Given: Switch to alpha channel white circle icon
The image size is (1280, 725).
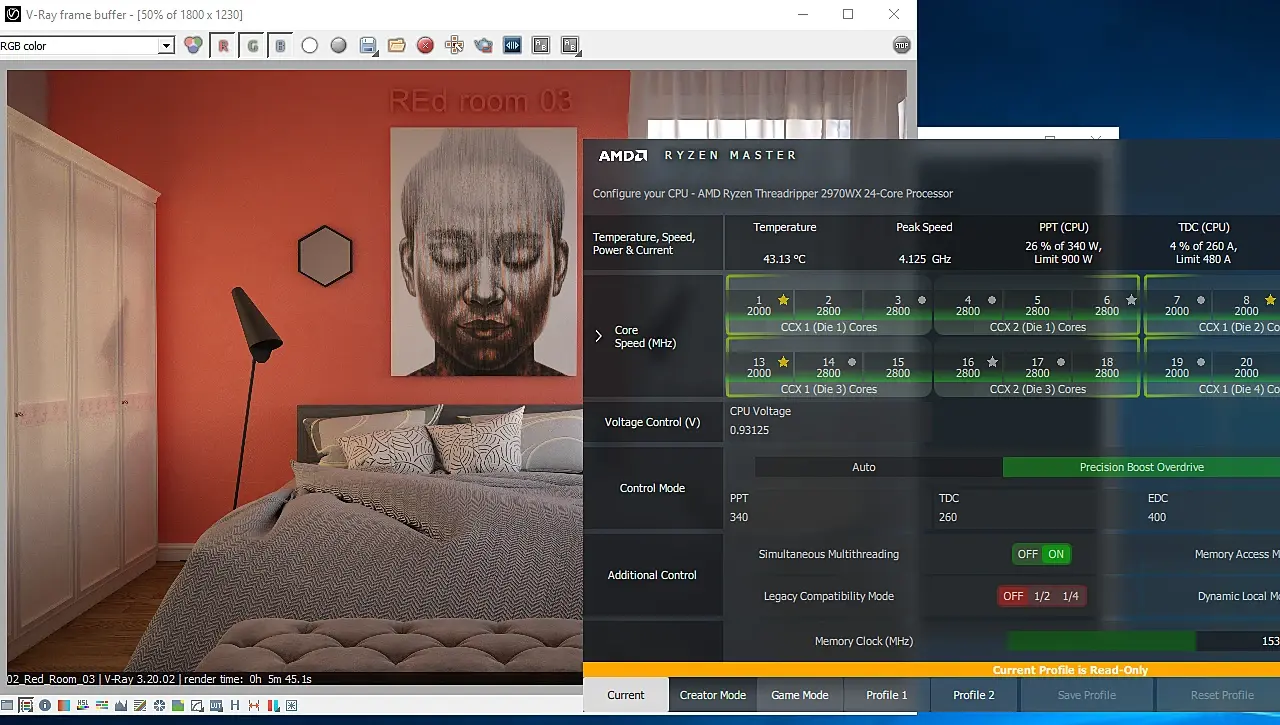Looking at the screenshot, I should tap(309, 45).
